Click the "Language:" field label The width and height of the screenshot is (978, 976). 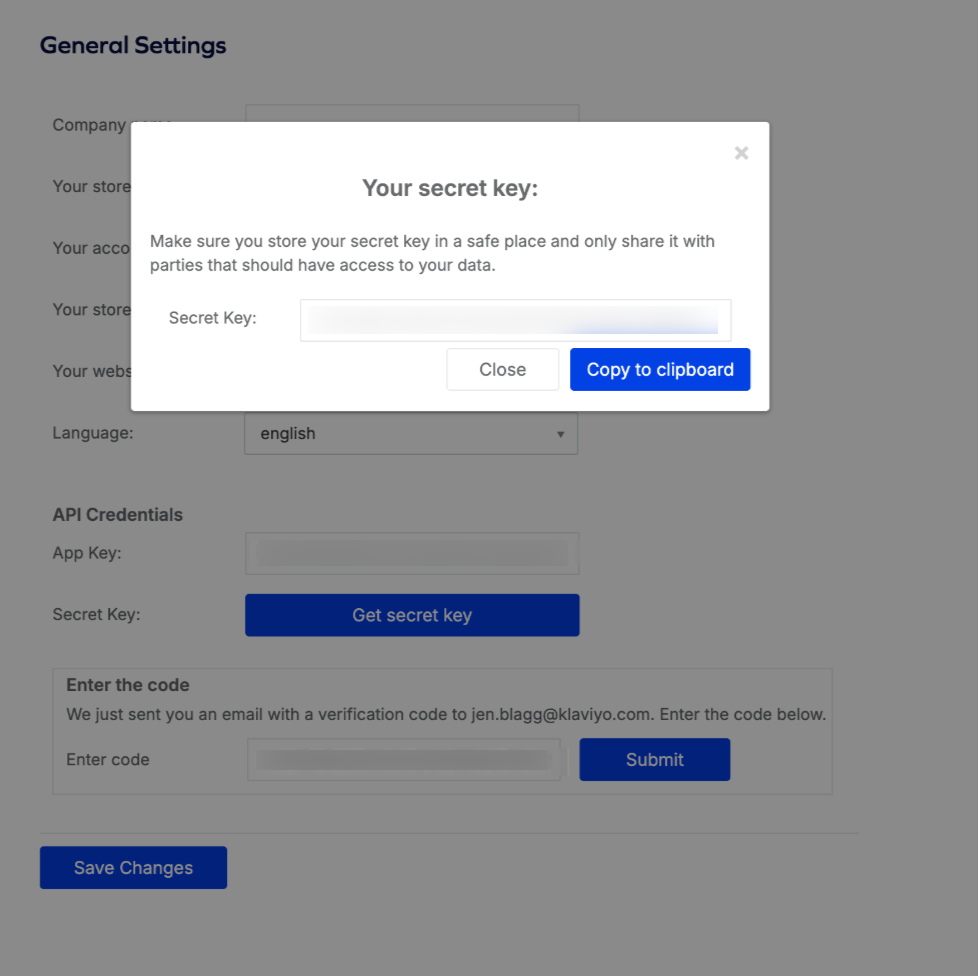pos(93,433)
